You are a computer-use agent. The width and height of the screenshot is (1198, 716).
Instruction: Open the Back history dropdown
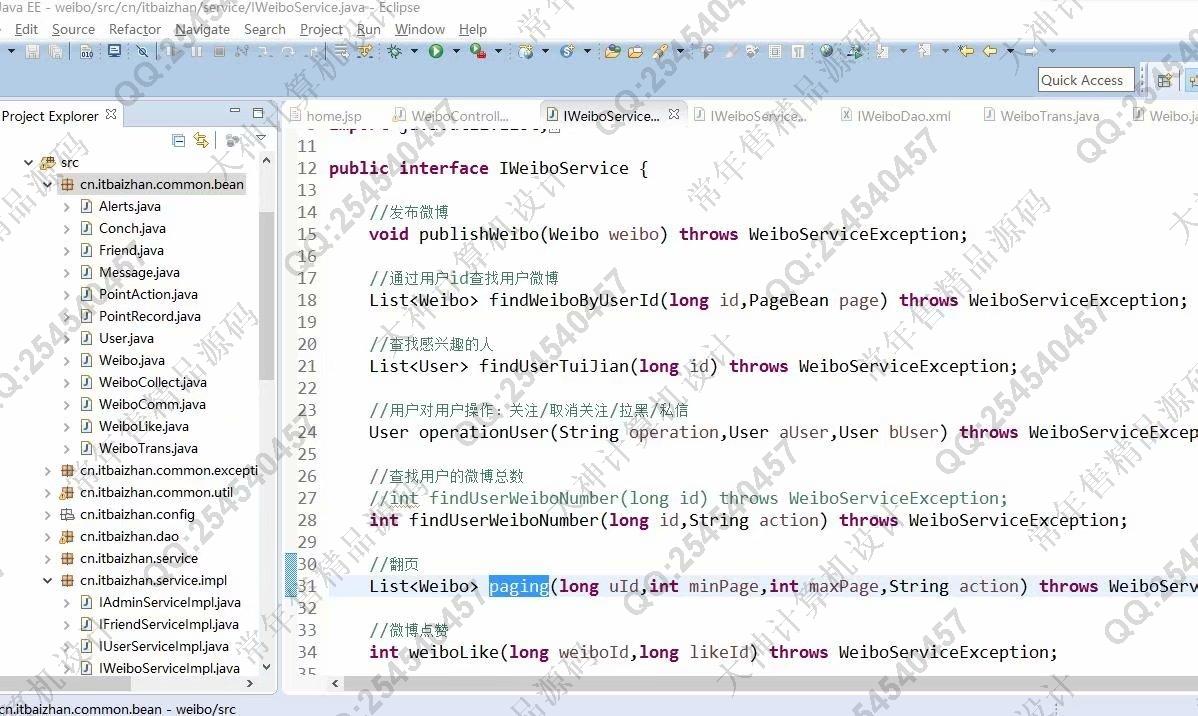click(1010, 51)
